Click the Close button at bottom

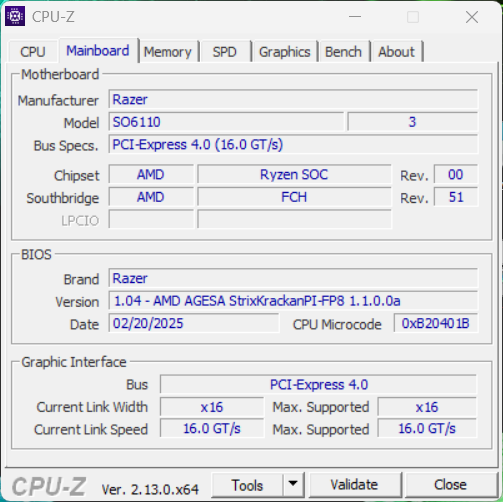pos(450,485)
